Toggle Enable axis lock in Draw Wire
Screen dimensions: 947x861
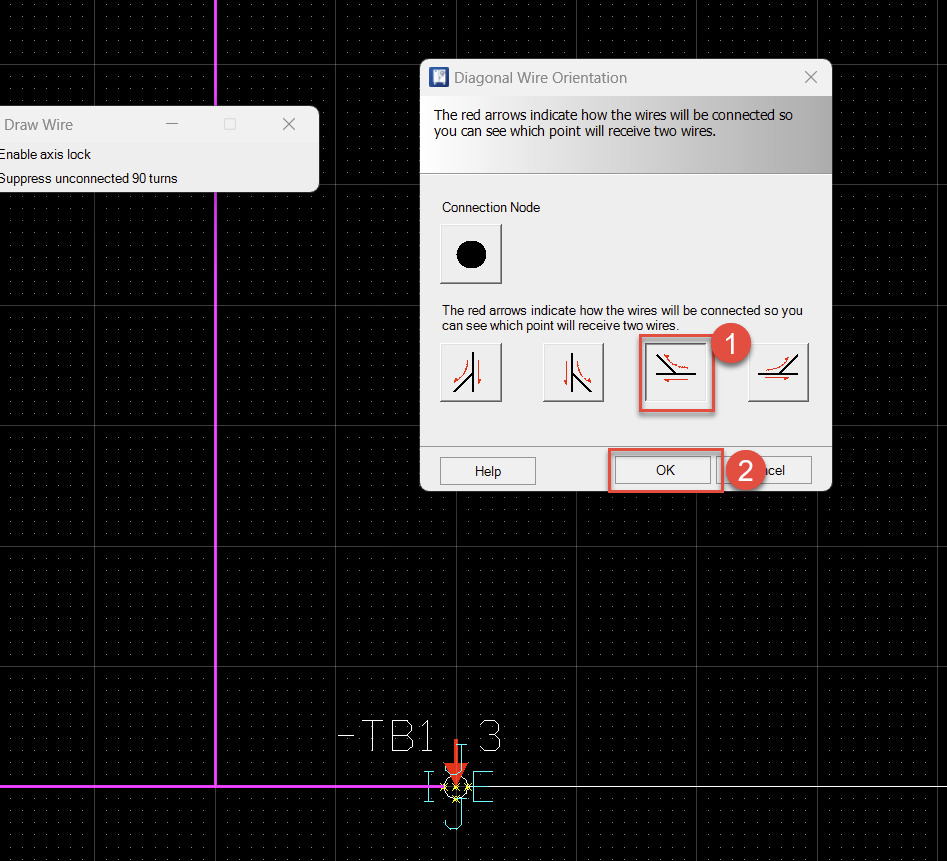pos(45,155)
